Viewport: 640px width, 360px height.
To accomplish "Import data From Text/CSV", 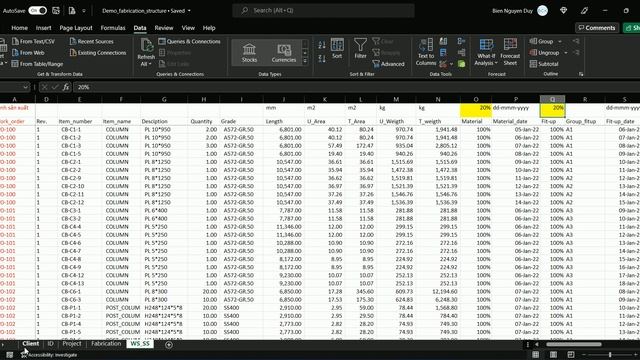I will [x=33, y=41].
